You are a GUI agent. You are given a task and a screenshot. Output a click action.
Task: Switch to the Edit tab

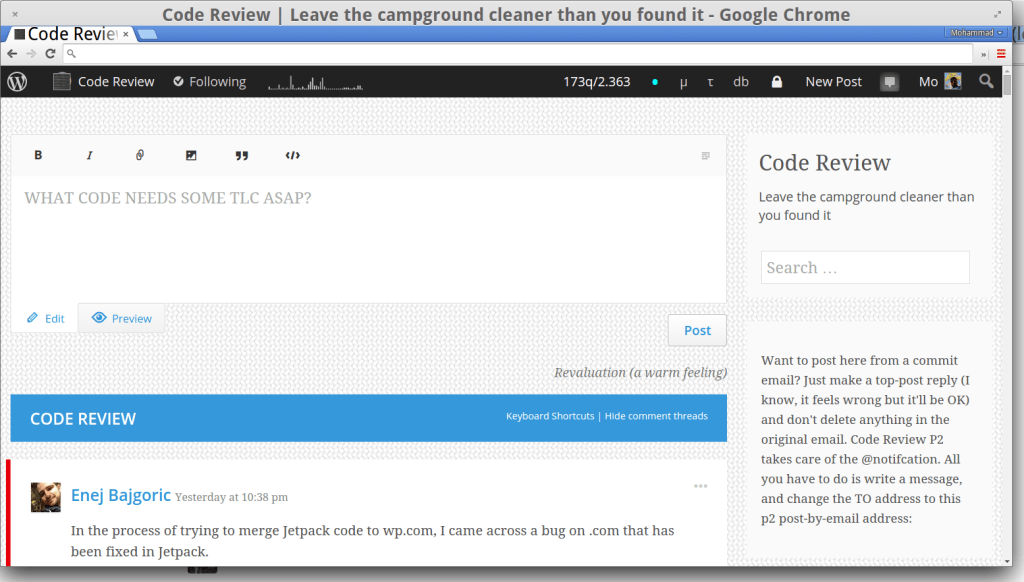point(46,318)
